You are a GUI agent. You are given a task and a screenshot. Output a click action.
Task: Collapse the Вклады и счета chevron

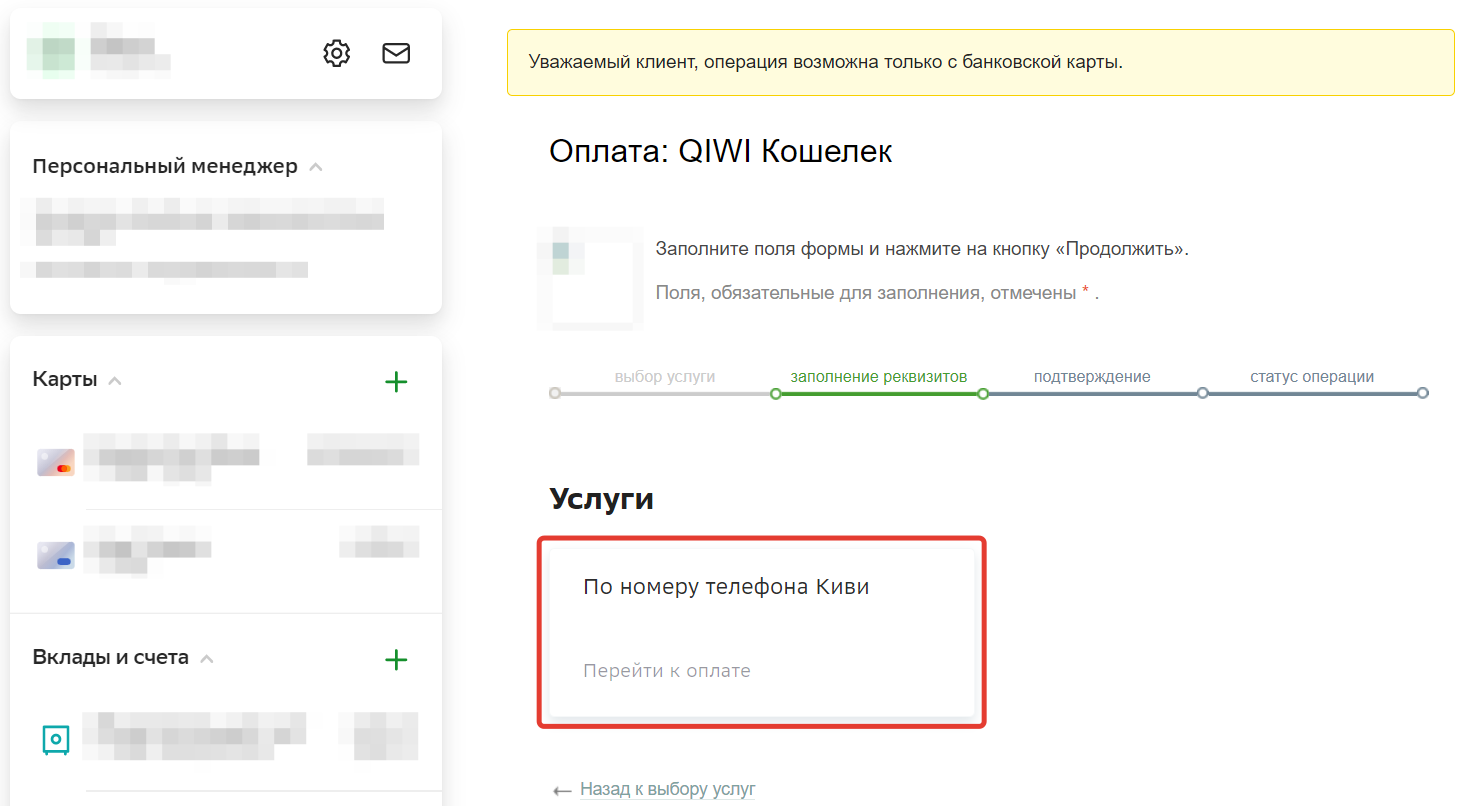(x=207, y=659)
